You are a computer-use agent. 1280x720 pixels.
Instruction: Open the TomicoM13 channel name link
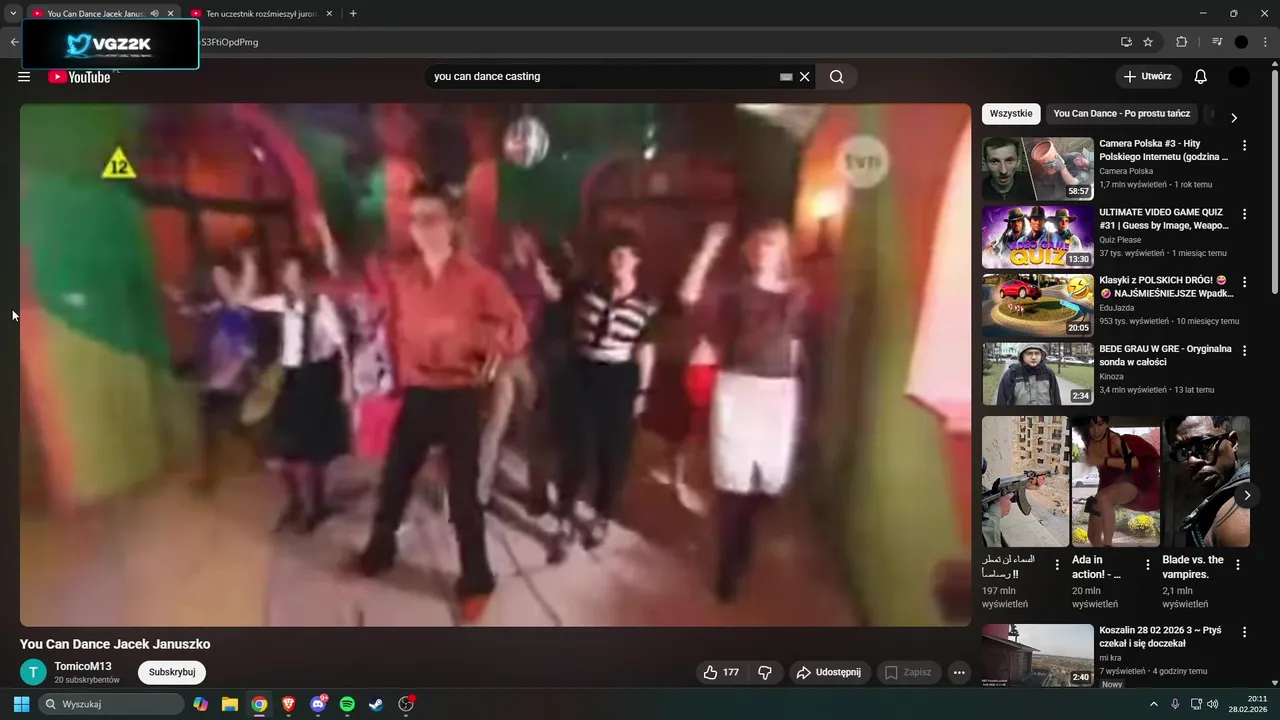(x=83, y=666)
